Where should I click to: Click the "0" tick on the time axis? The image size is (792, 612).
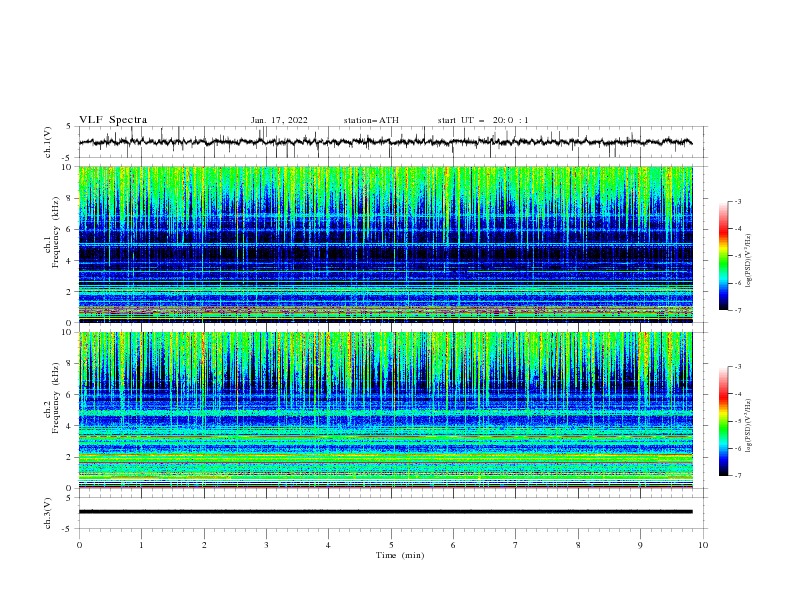[x=79, y=545]
